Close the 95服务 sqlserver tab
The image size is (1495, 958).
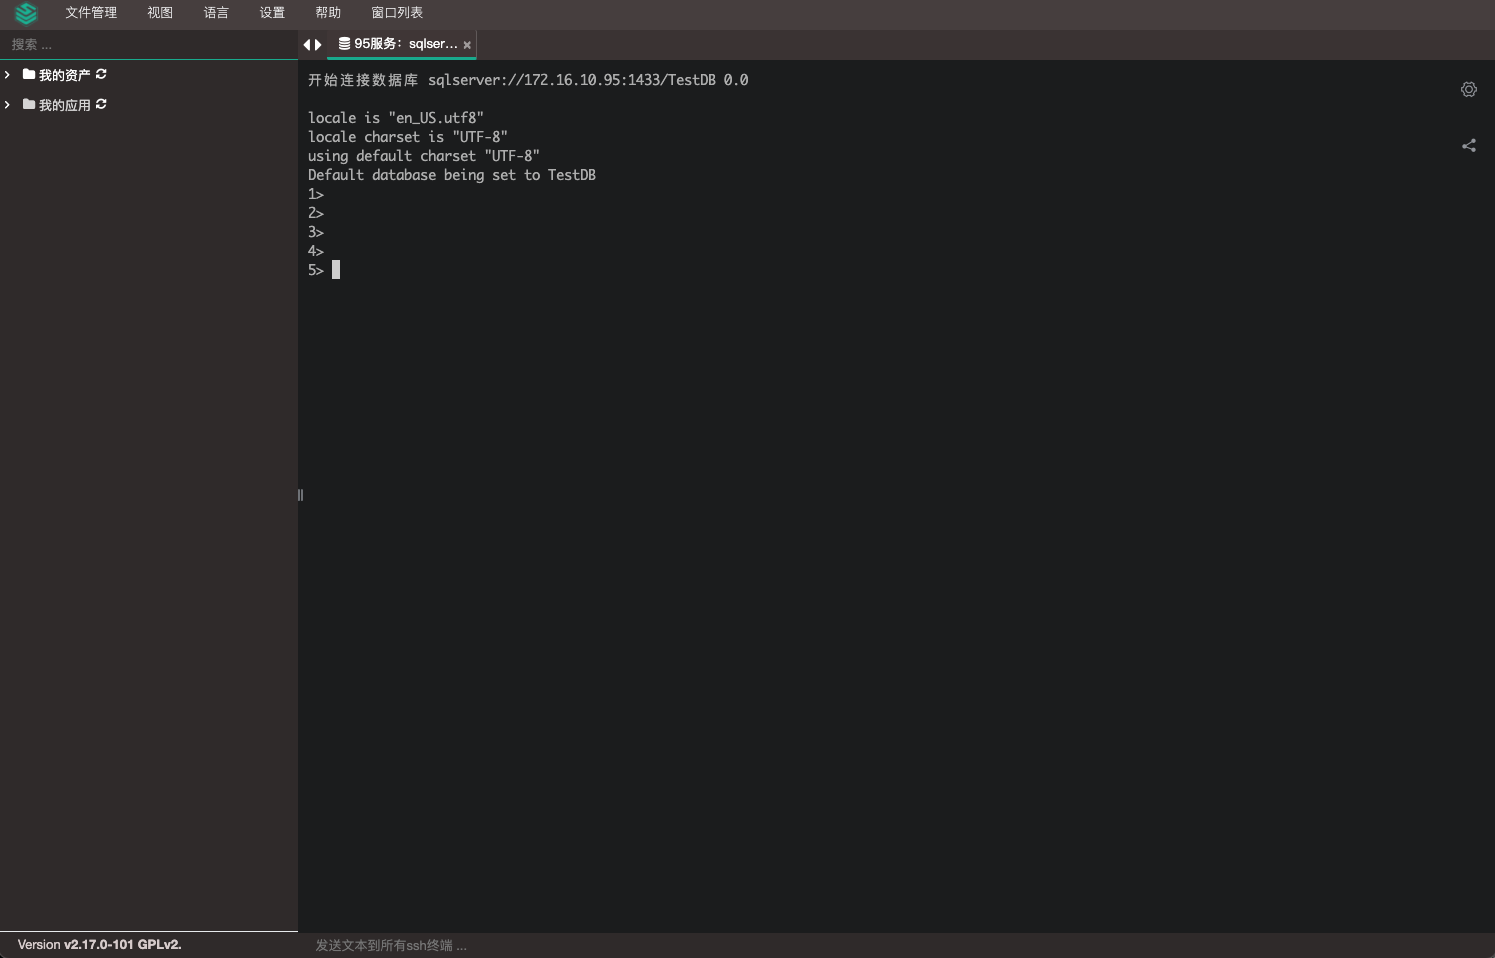(467, 45)
